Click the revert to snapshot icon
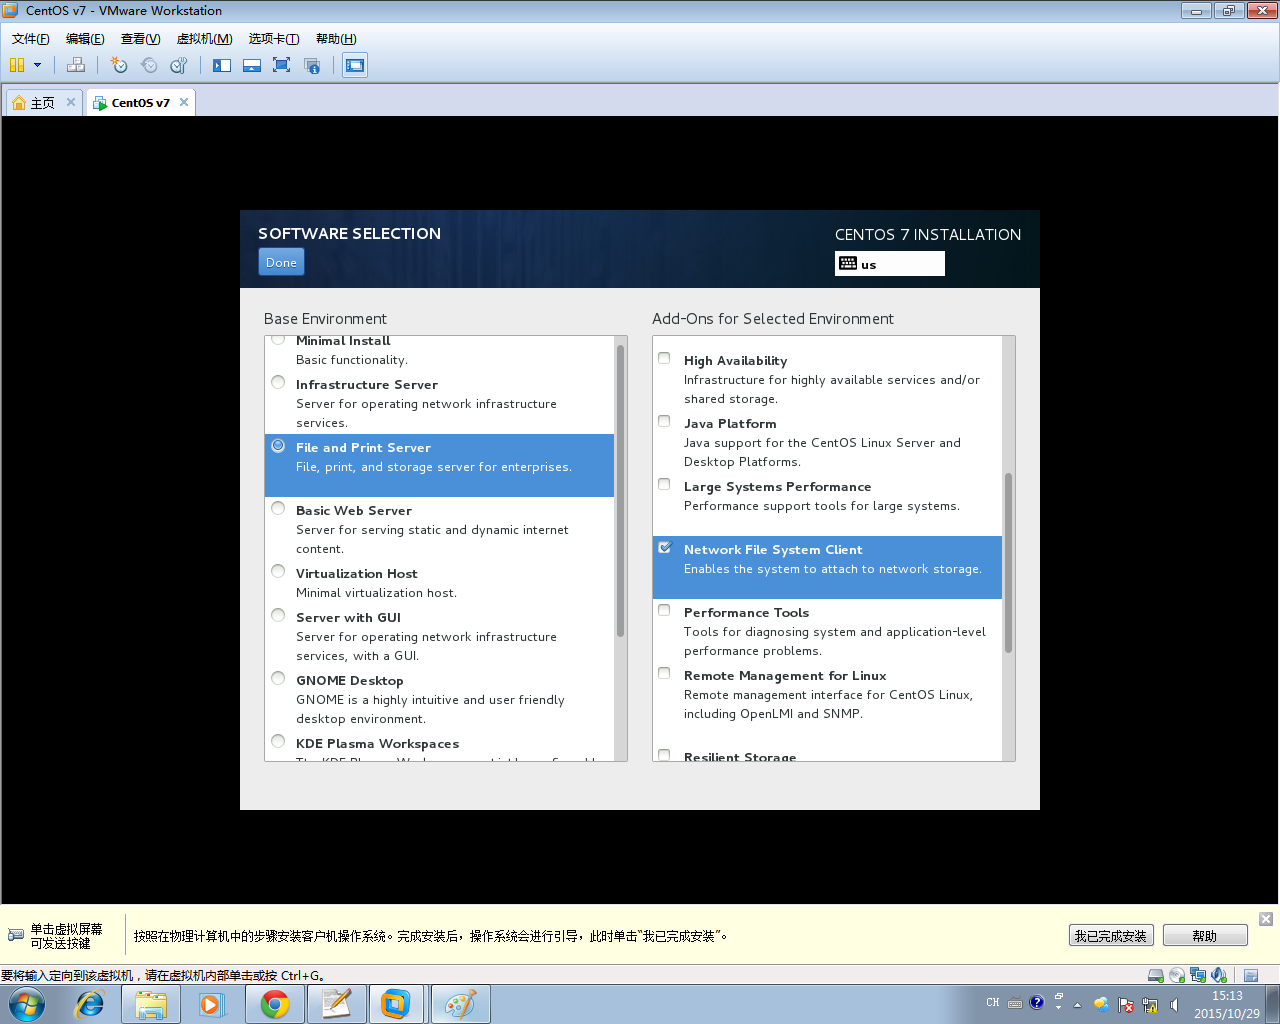Viewport: 1280px width, 1024px height. 149,65
